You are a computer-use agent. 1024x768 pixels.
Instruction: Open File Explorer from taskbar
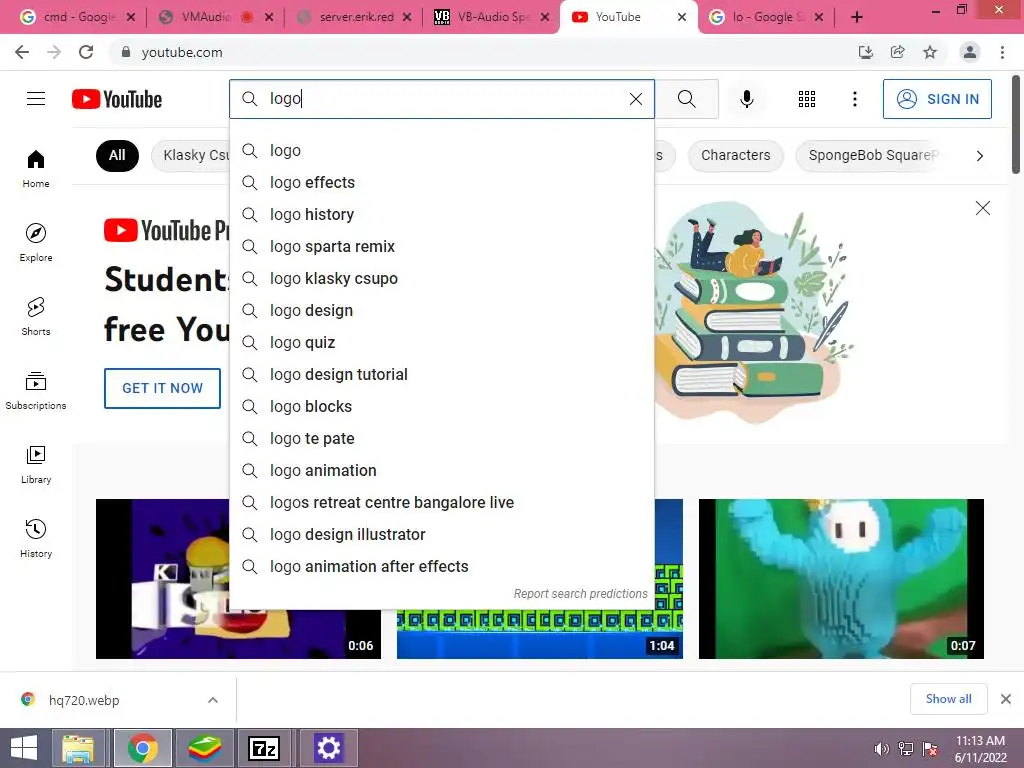pos(78,748)
